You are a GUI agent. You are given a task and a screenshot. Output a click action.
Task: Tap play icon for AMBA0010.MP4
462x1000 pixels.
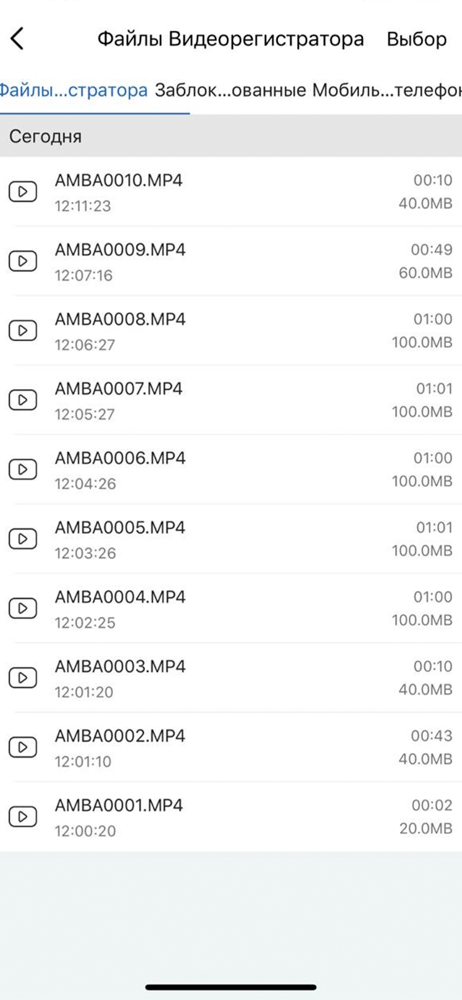tap(22, 191)
